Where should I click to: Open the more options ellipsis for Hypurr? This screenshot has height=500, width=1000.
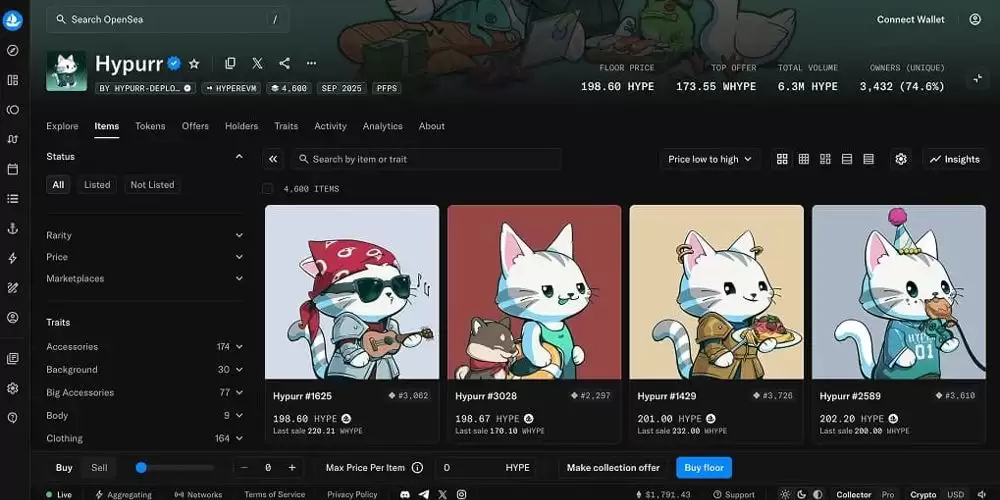click(x=311, y=63)
